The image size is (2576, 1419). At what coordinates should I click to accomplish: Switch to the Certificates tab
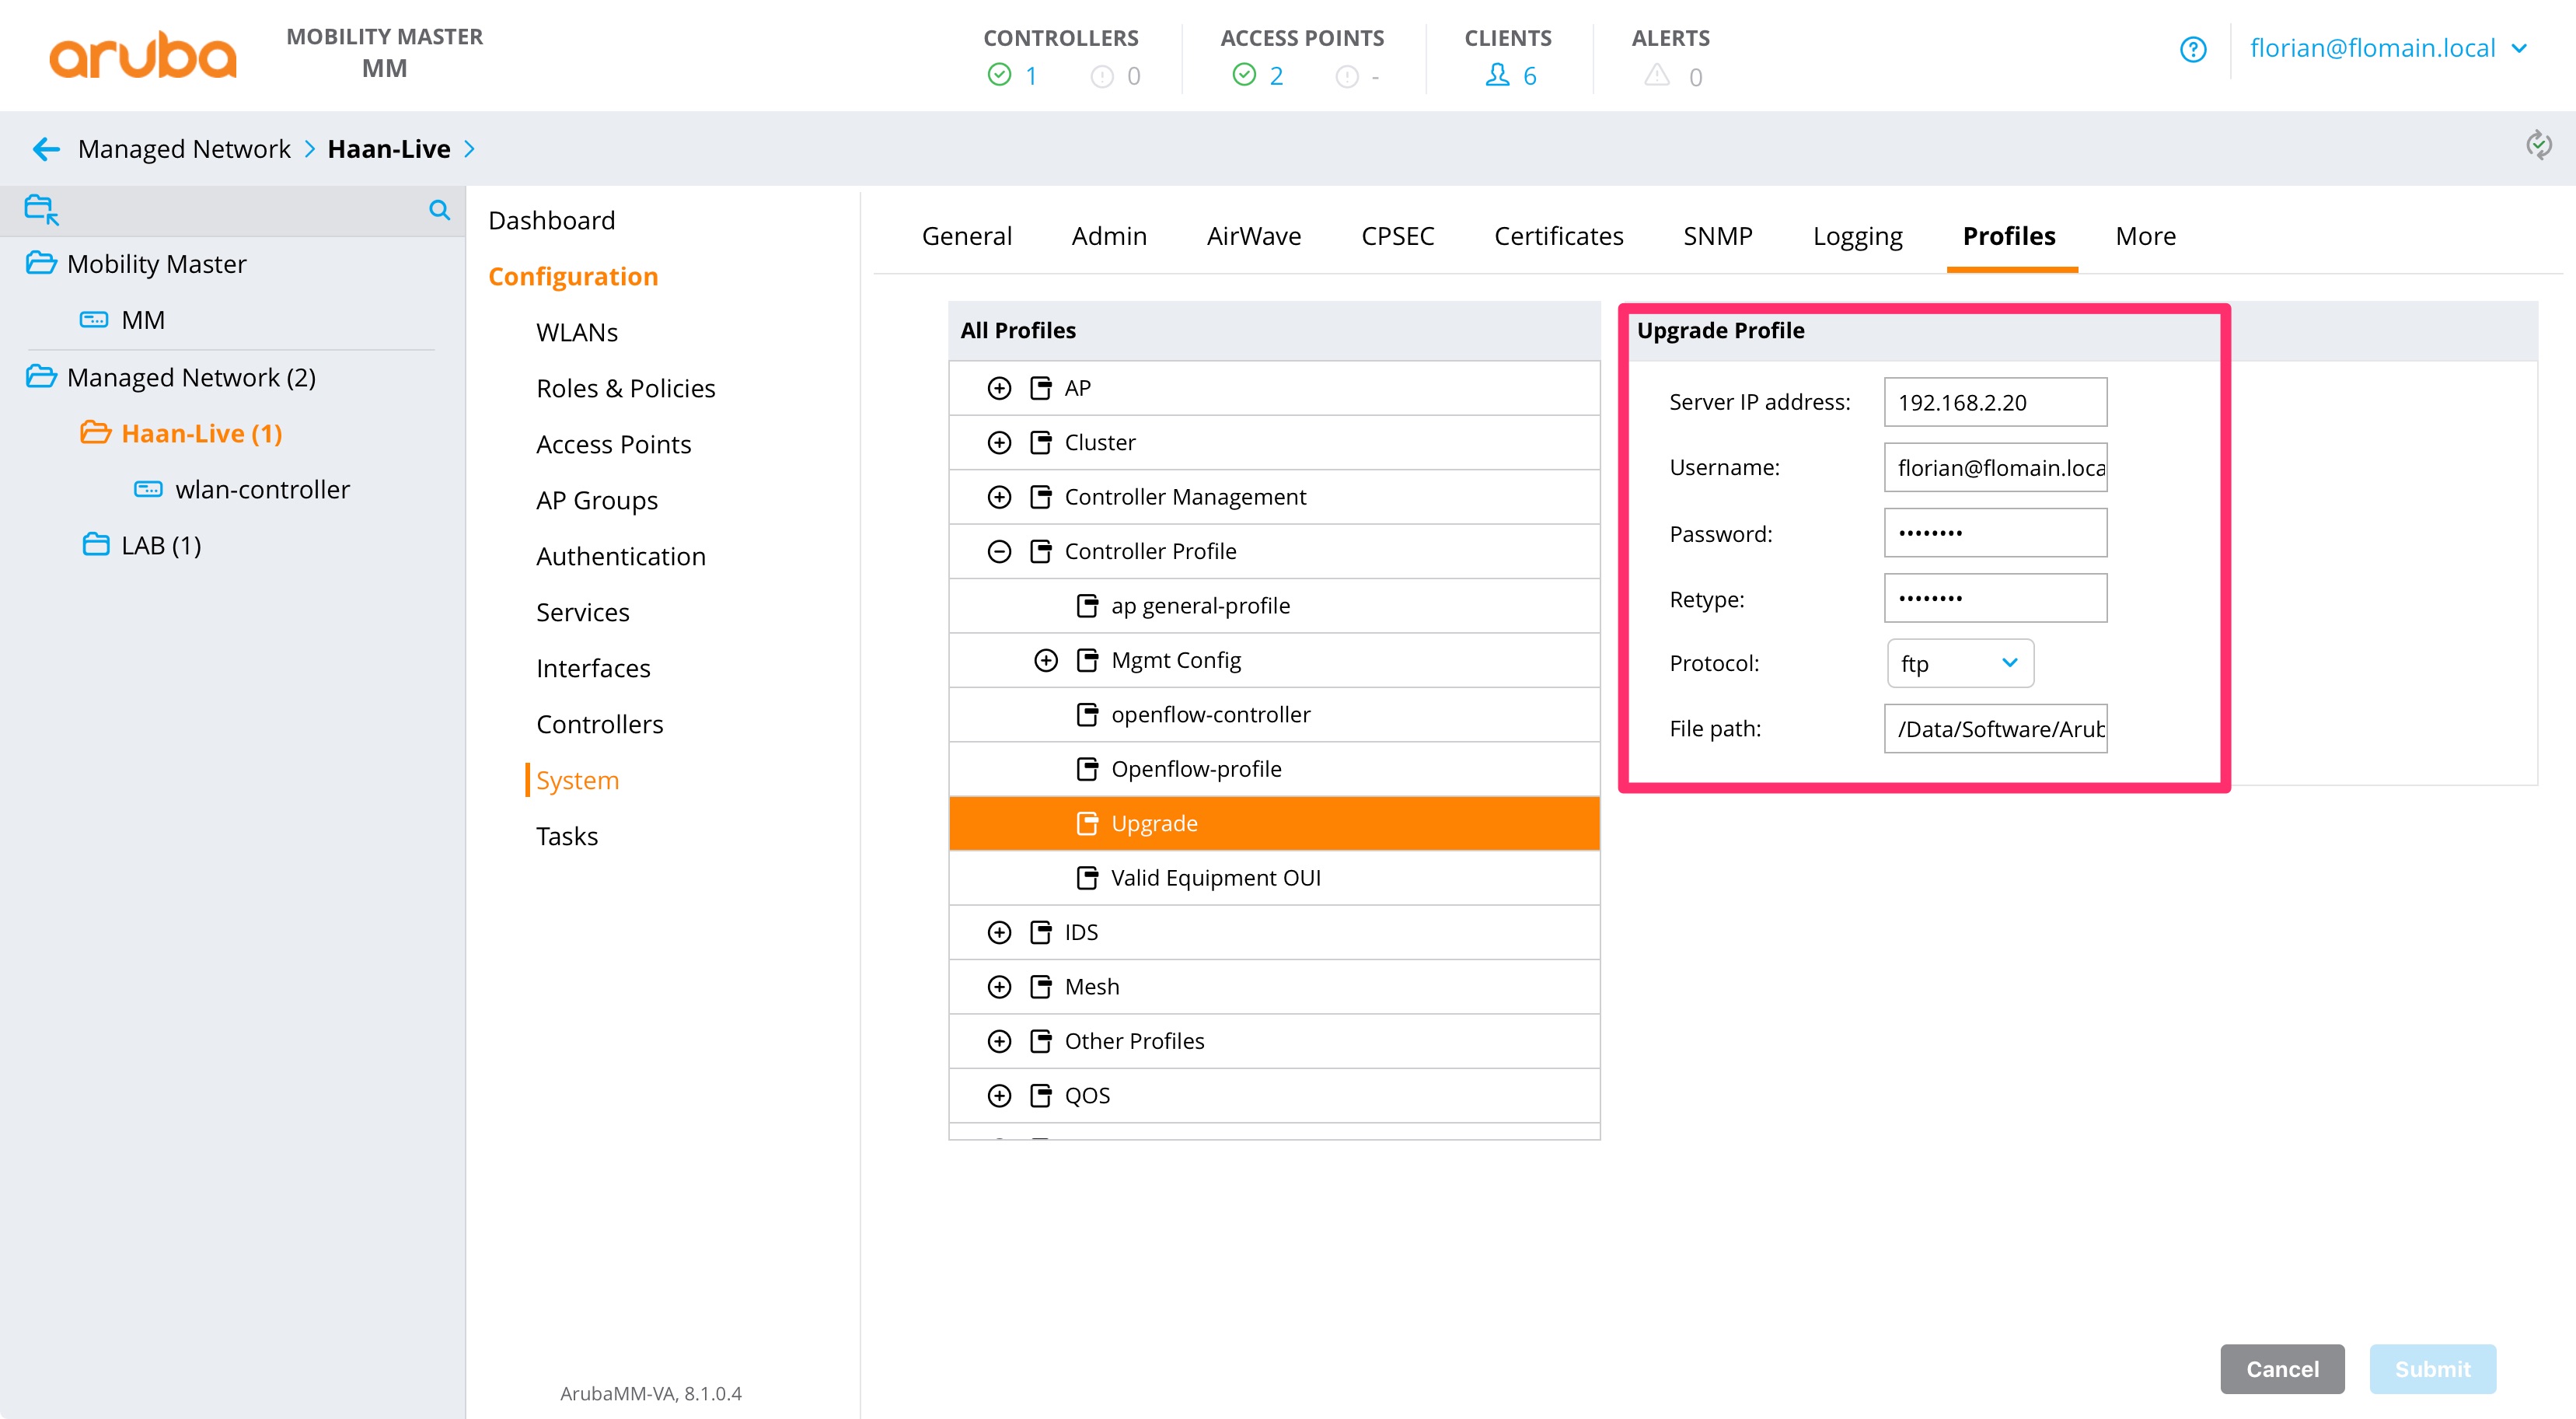(x=1558, y=236)
